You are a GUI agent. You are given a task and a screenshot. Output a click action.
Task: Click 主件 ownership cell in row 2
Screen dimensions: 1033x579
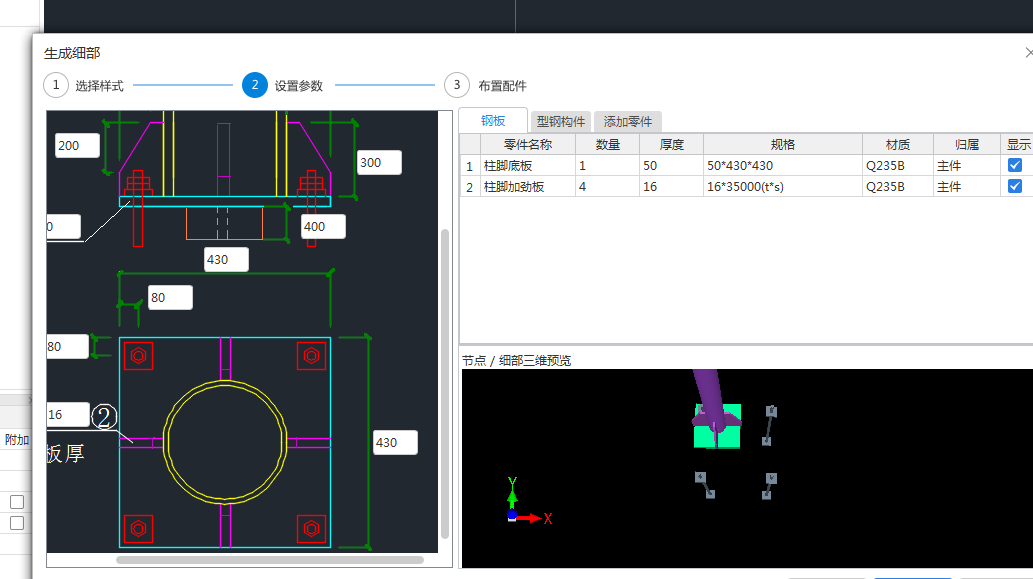967,186
